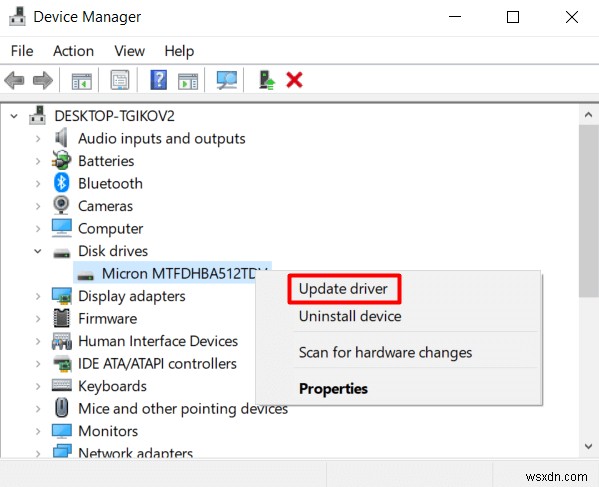Screen dimensions: 599x487
Task: Click Scan for hardware changes monitor icon
Action: point(227,80)
